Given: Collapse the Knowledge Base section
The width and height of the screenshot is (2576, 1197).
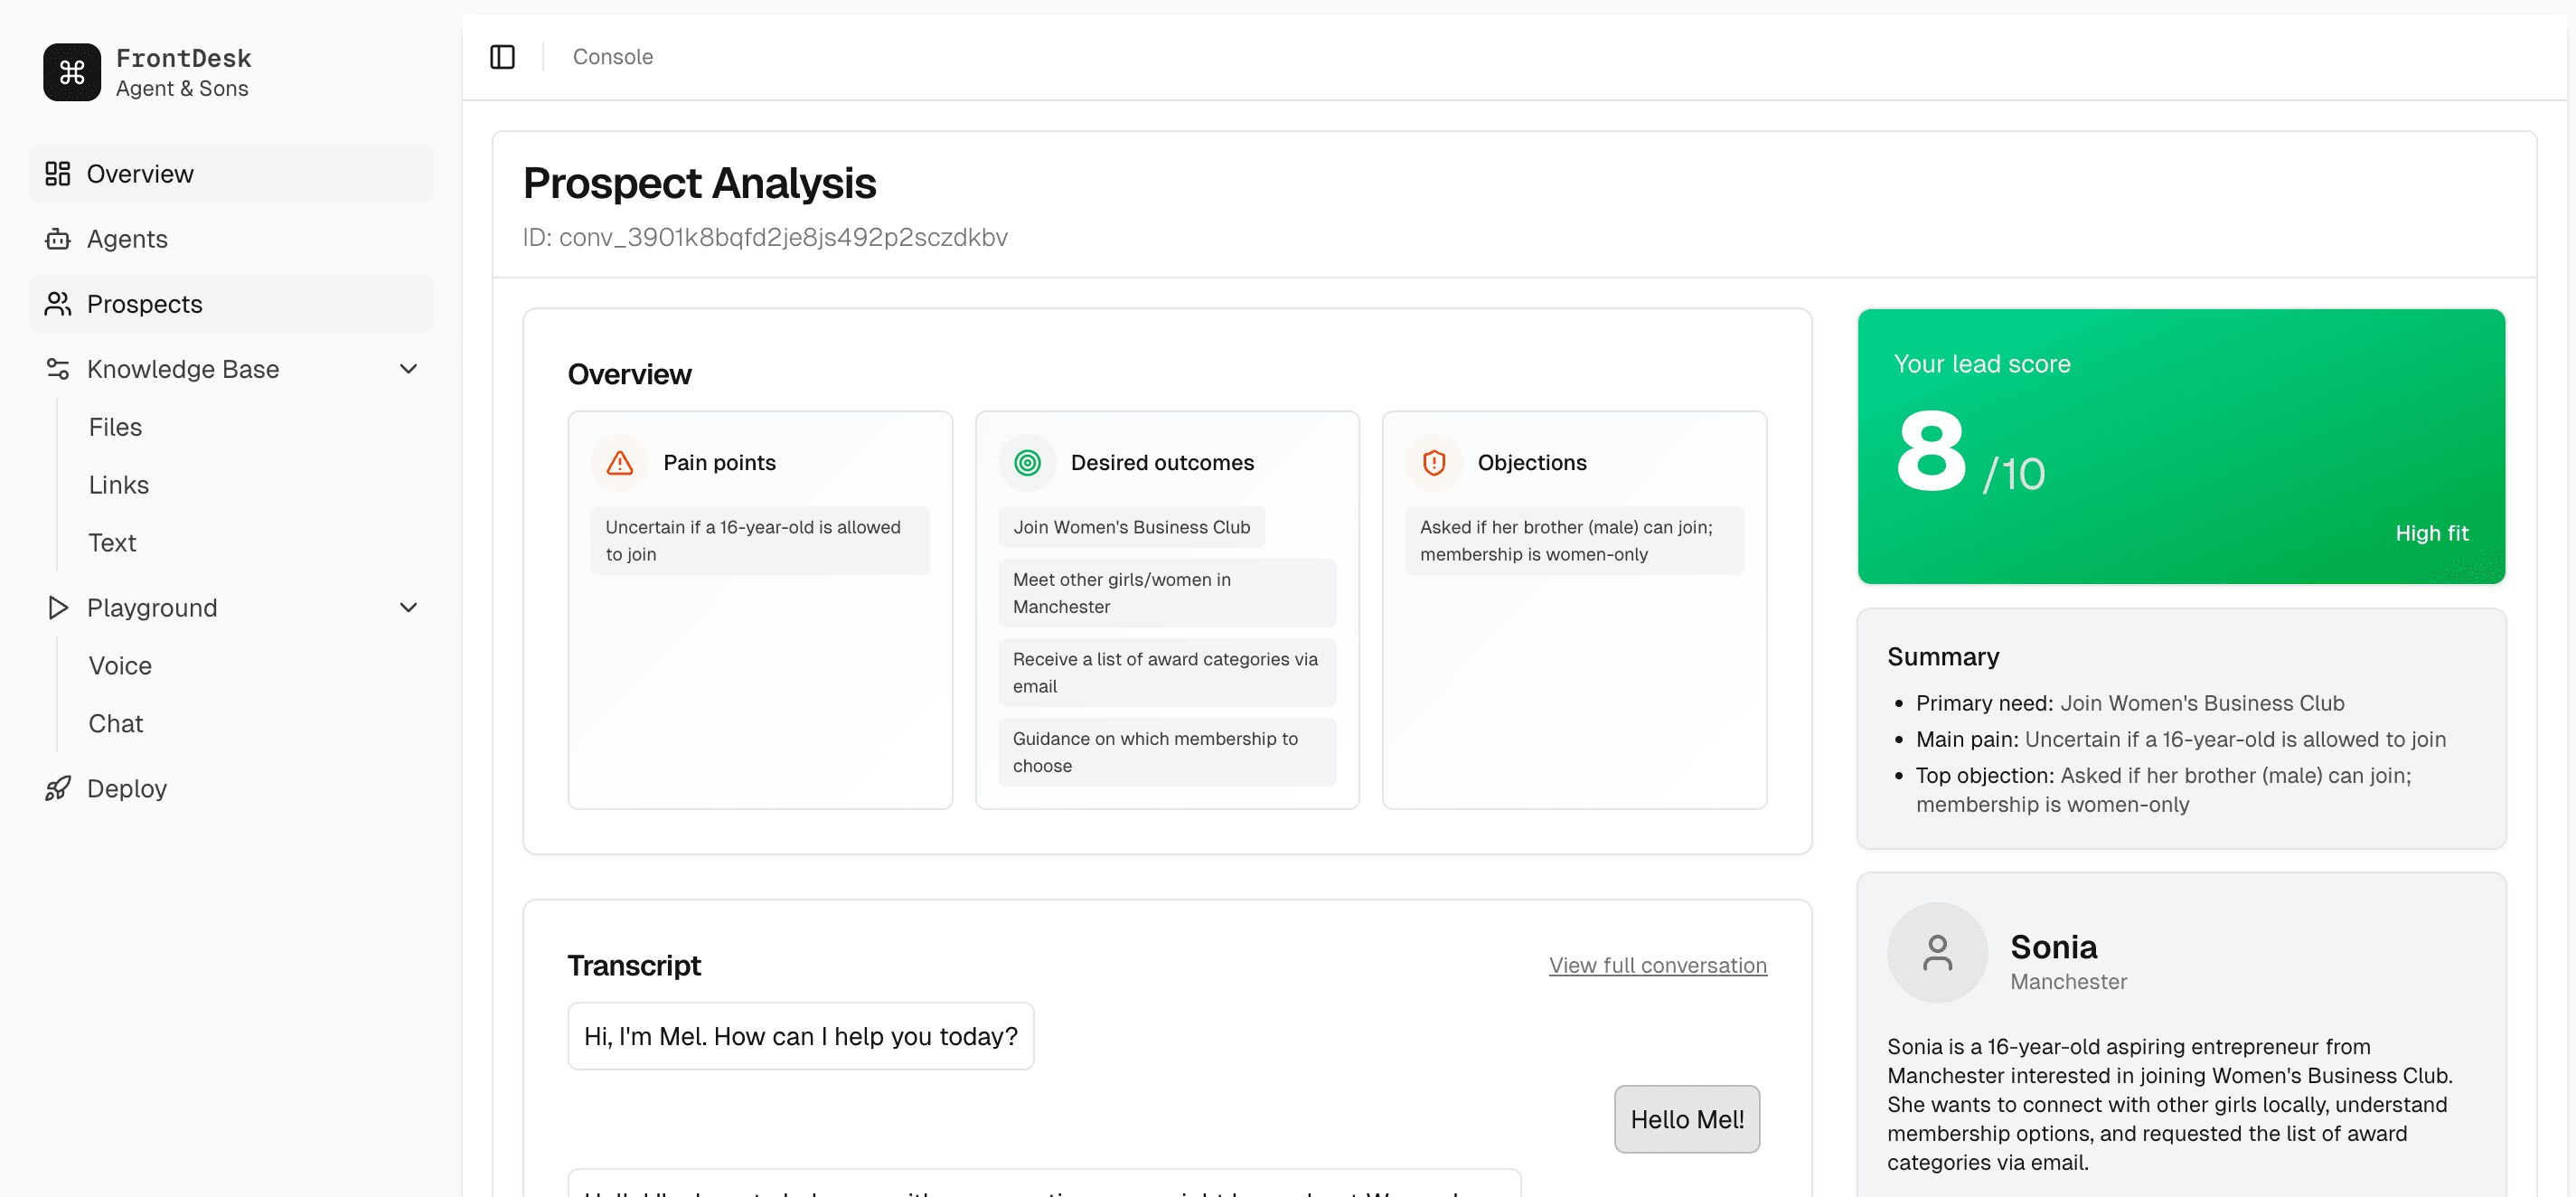Looking at the screenshot, I should point(408,368).
